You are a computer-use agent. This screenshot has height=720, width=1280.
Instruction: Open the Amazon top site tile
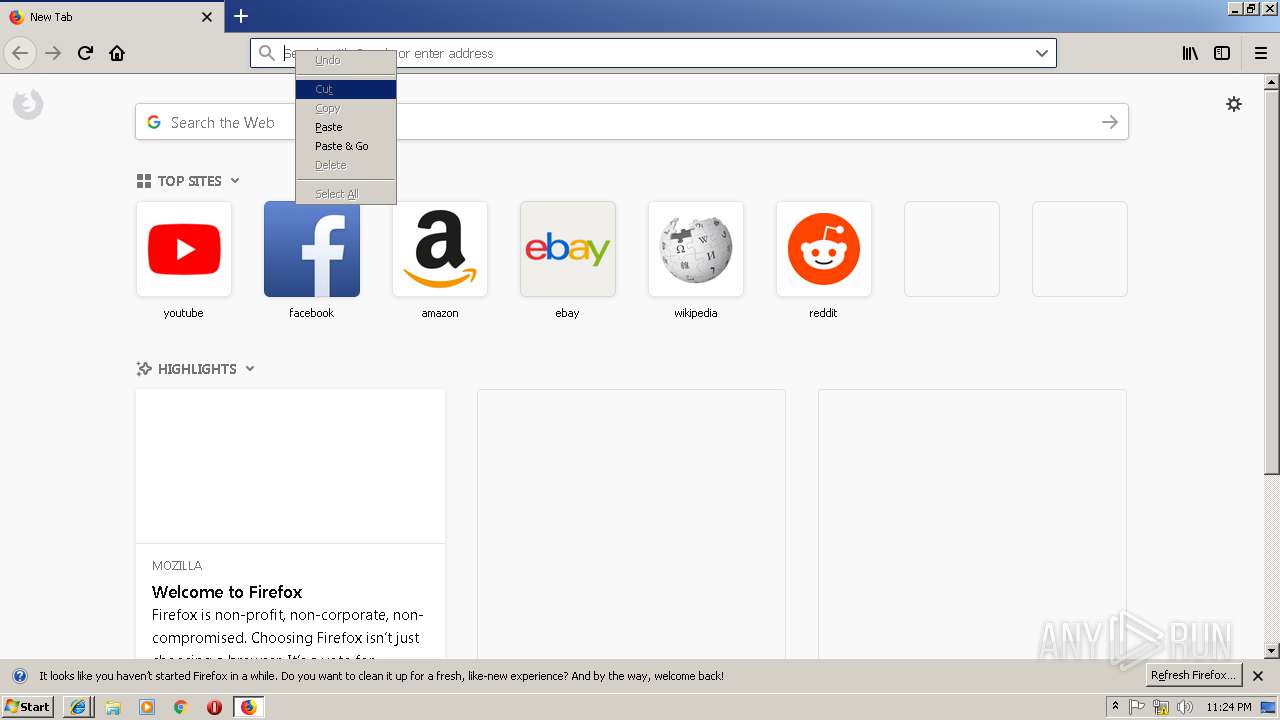click(x=440, y=249)
